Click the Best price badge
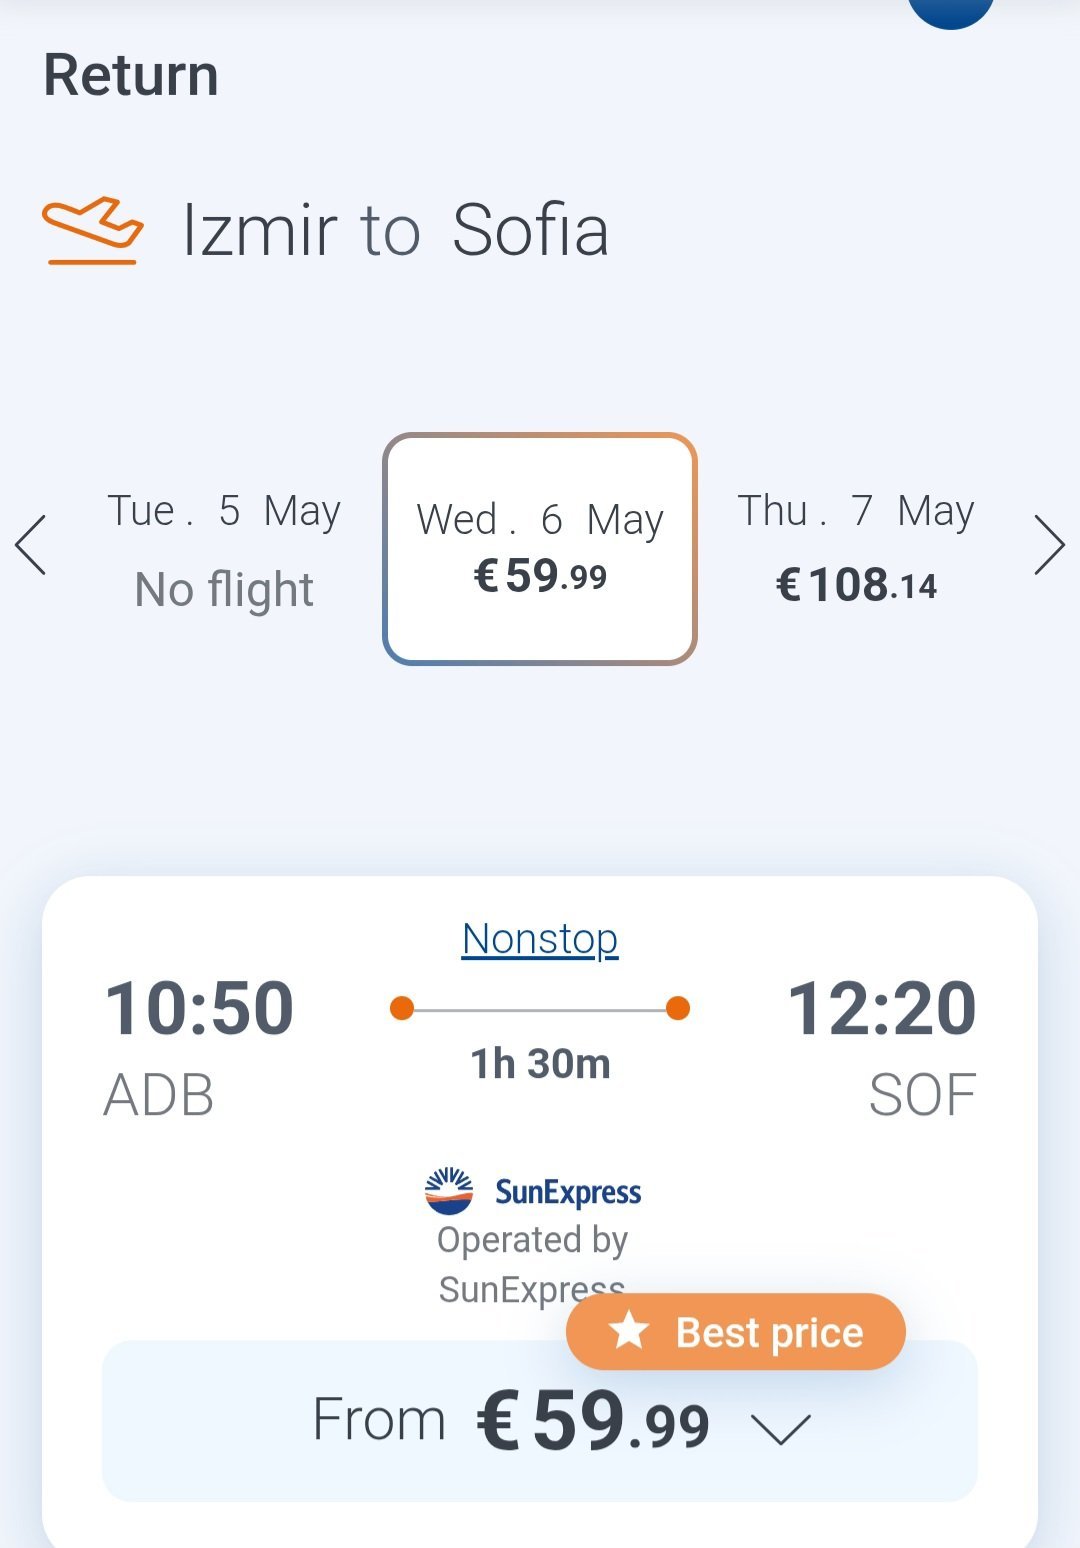Image resolution: width=1080 pixels, height=1548 pixels. pos(736,1331)
